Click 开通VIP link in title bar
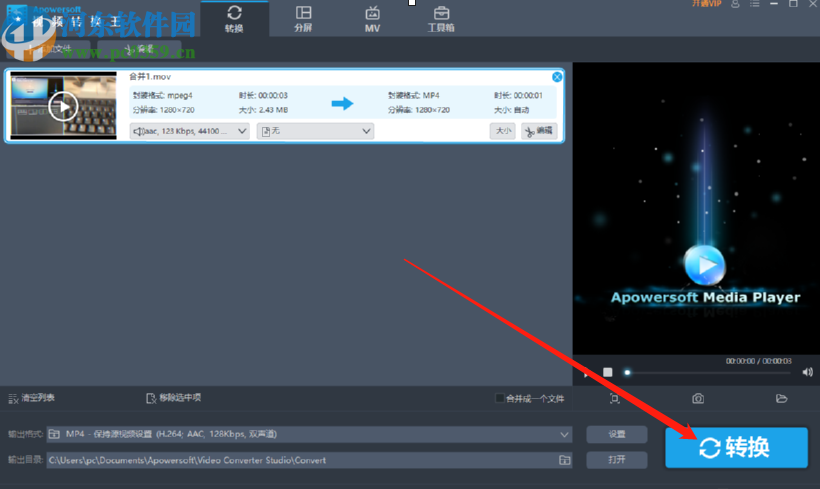Image resolution: width=820 pixels, height=489 pixels. click(707, 4)
